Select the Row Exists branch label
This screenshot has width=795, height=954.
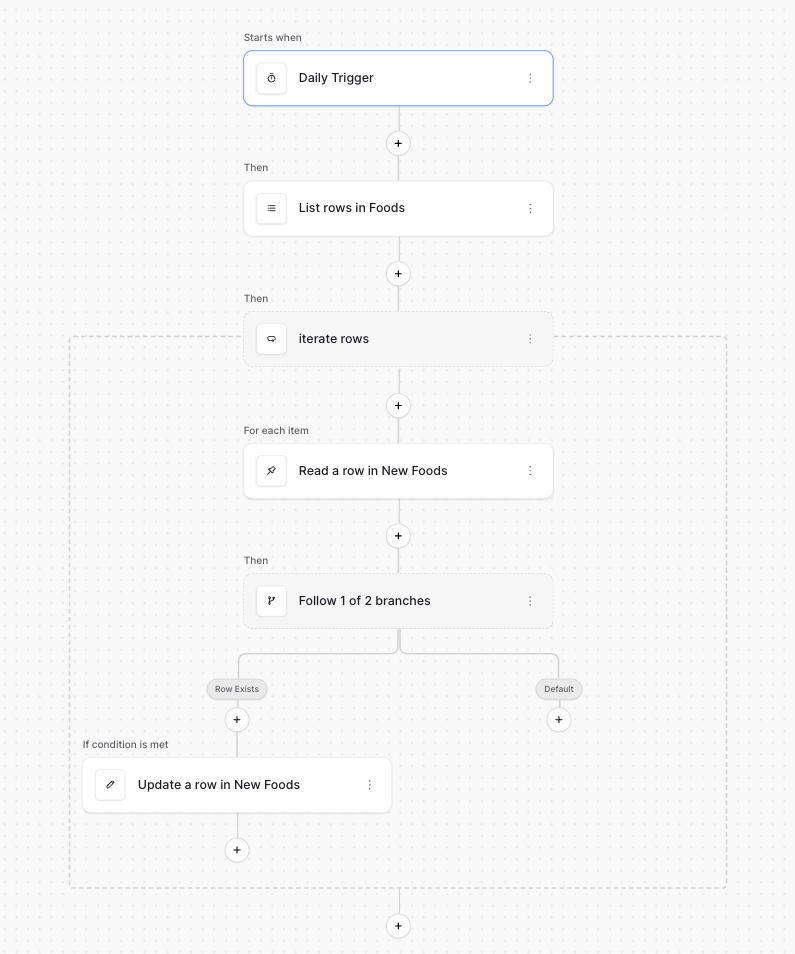click(237, 689)
